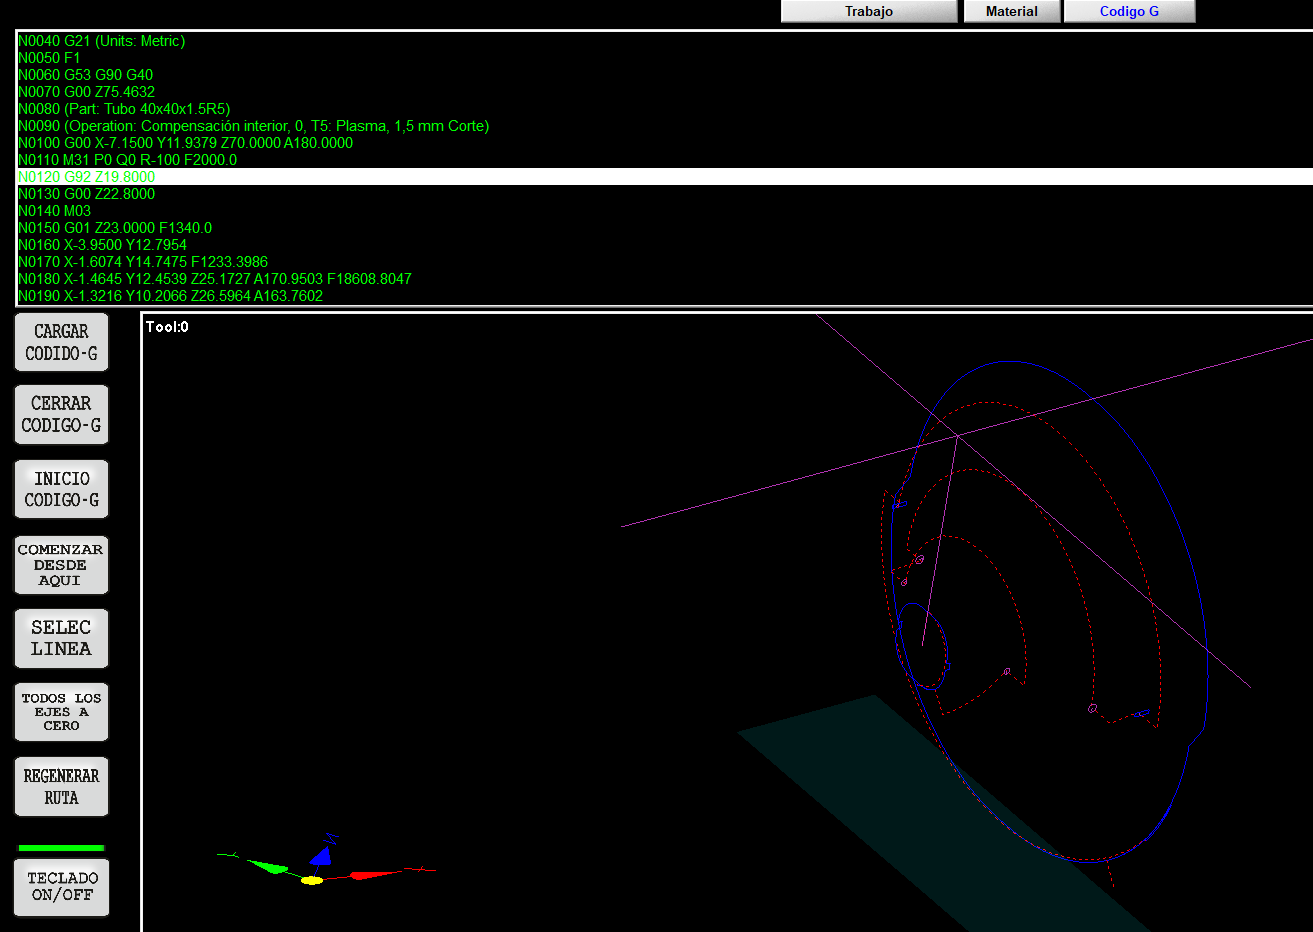1313x932 pixels.
Task: Click the SELEC LINEA button
Action: click(61, 638)
